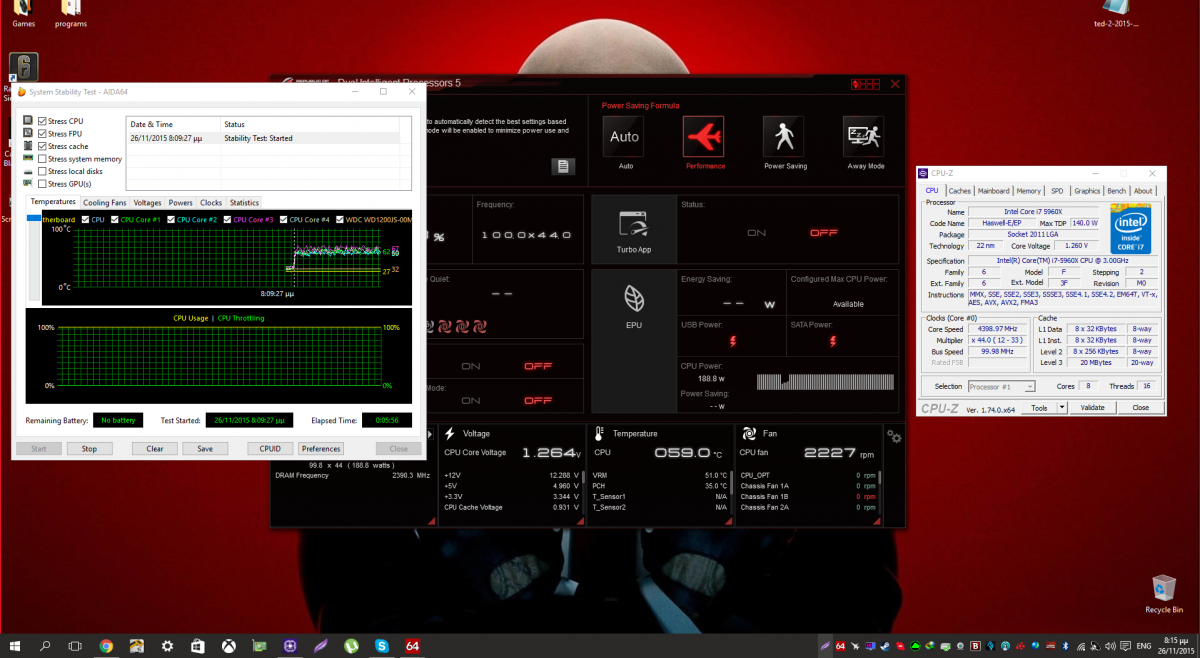Activate Away Mode icon
The width and height of the screenshot is (1200, 658).
tap(864, 137)
